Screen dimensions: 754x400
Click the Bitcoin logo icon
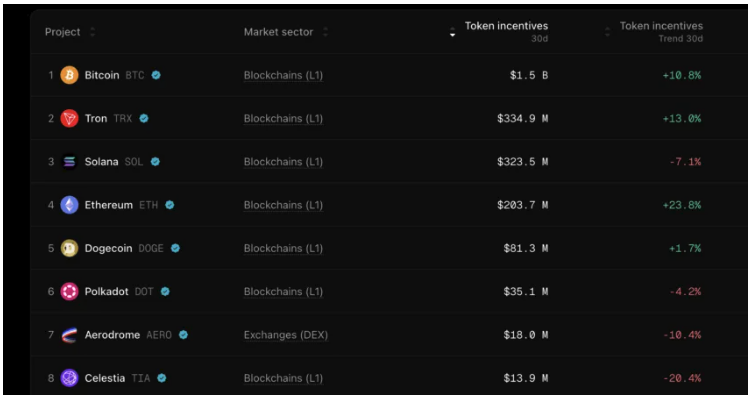click(x=69, y=75)
